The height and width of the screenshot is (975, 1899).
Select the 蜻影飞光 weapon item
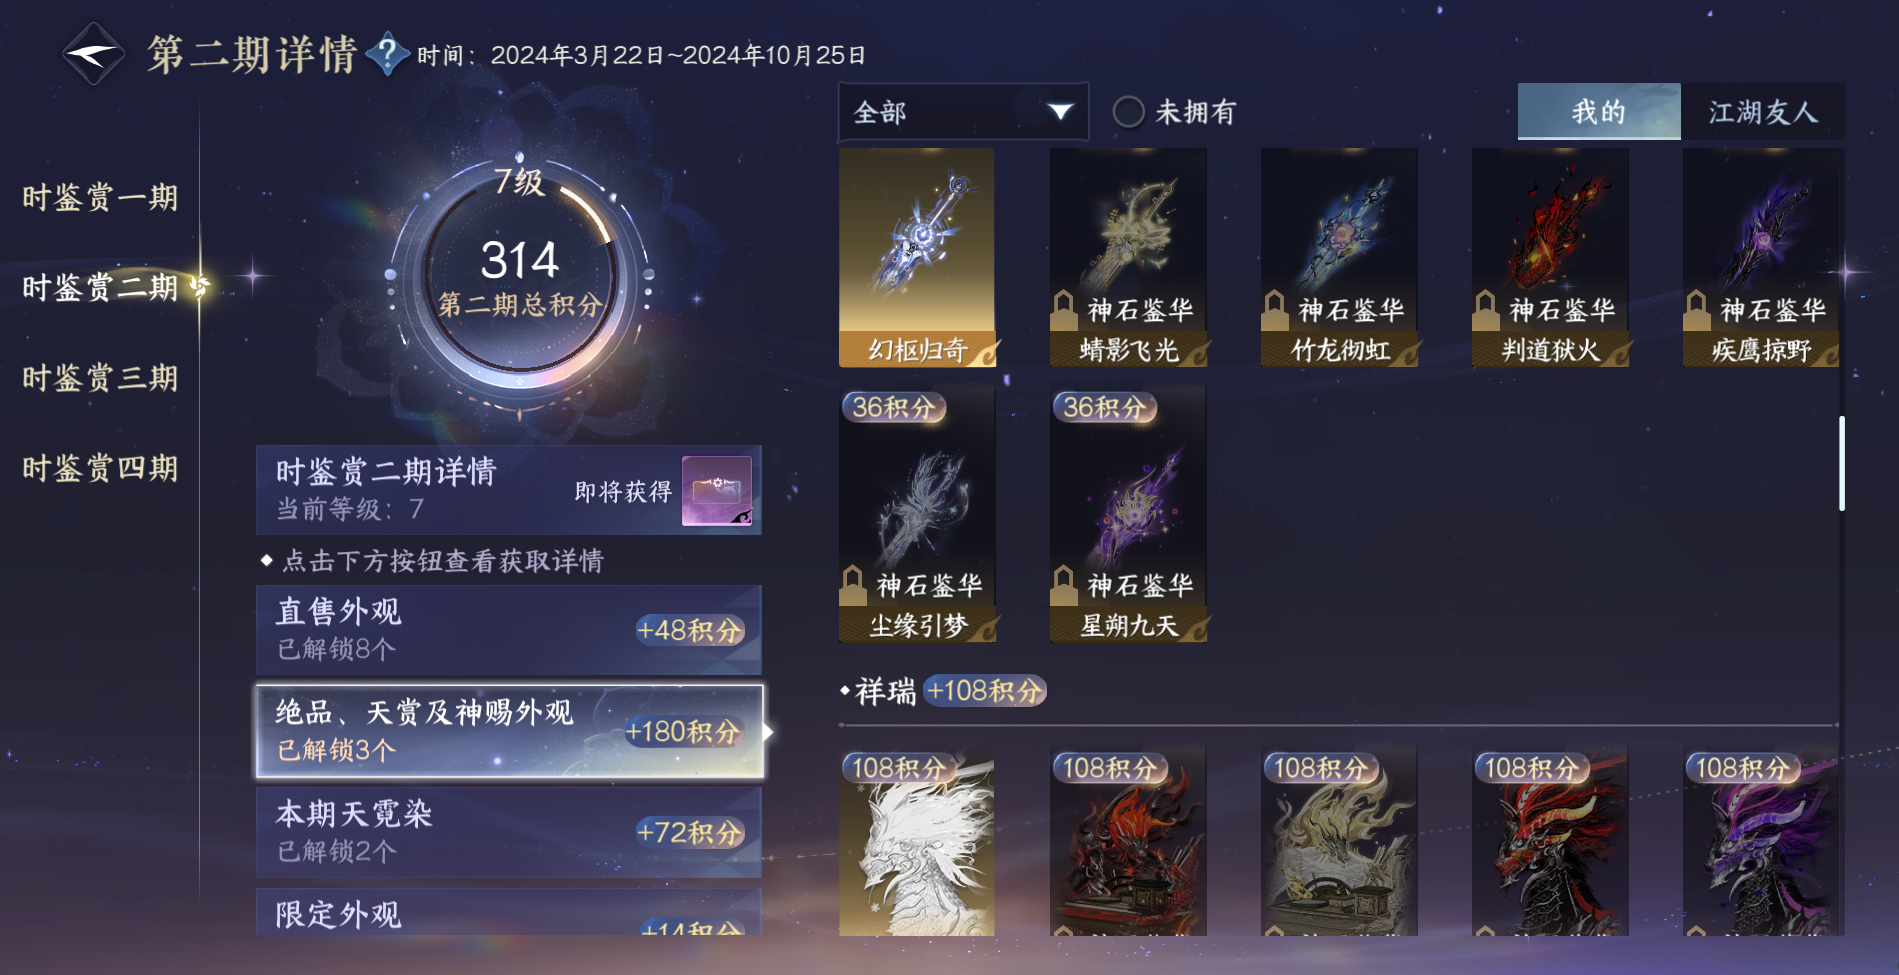(x=1128, y=258)
